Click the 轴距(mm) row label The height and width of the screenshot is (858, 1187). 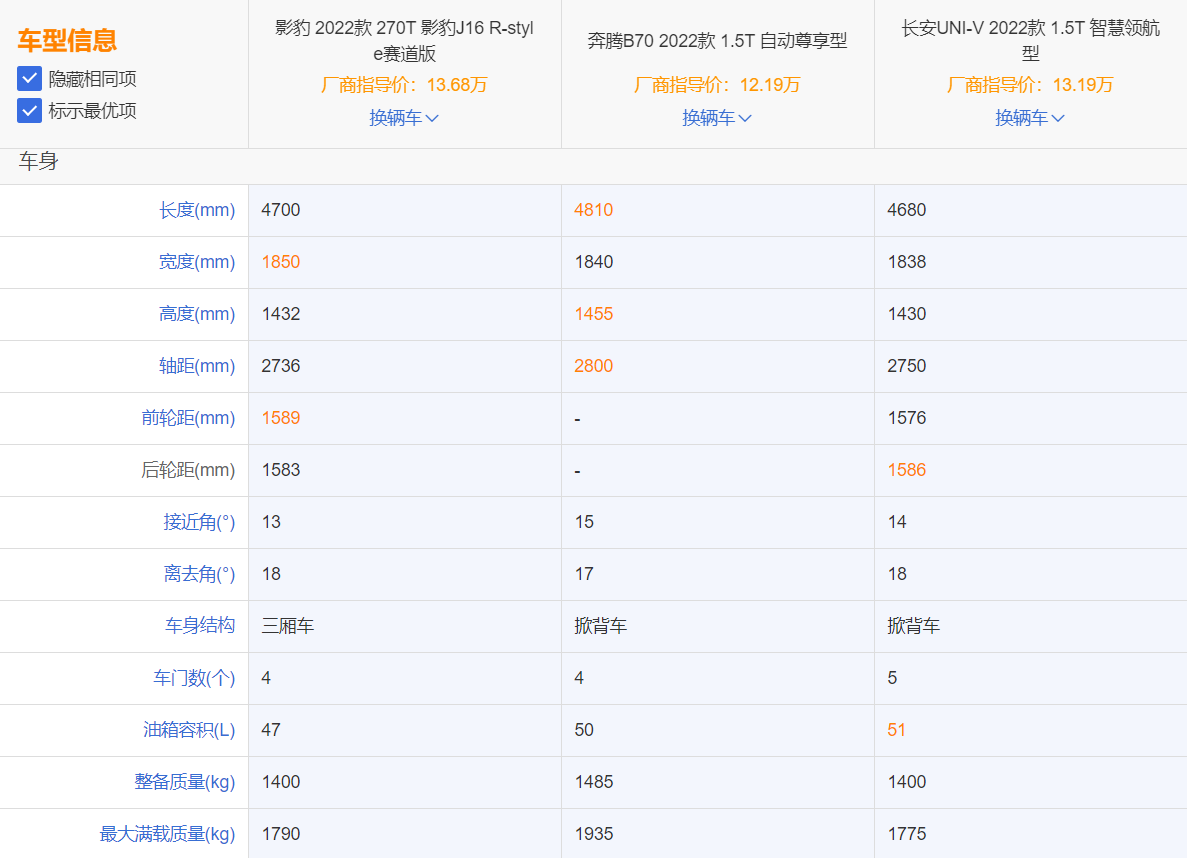click(x=197, y=366)
